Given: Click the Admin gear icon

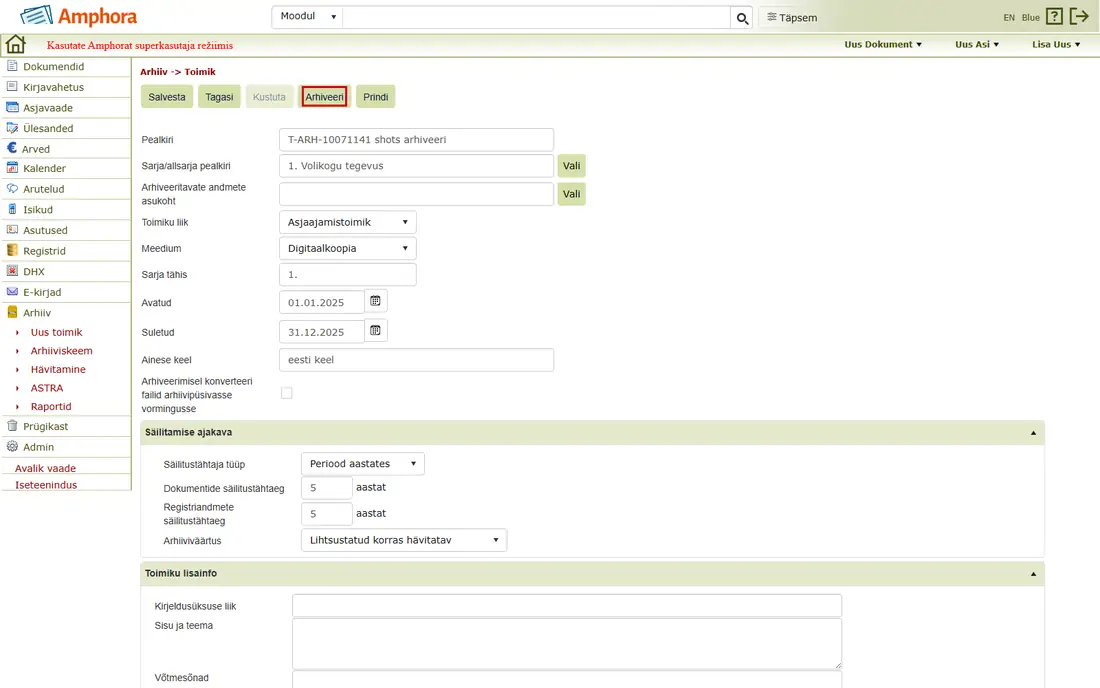Looking at the screenshot, I should tap(12, 446).
